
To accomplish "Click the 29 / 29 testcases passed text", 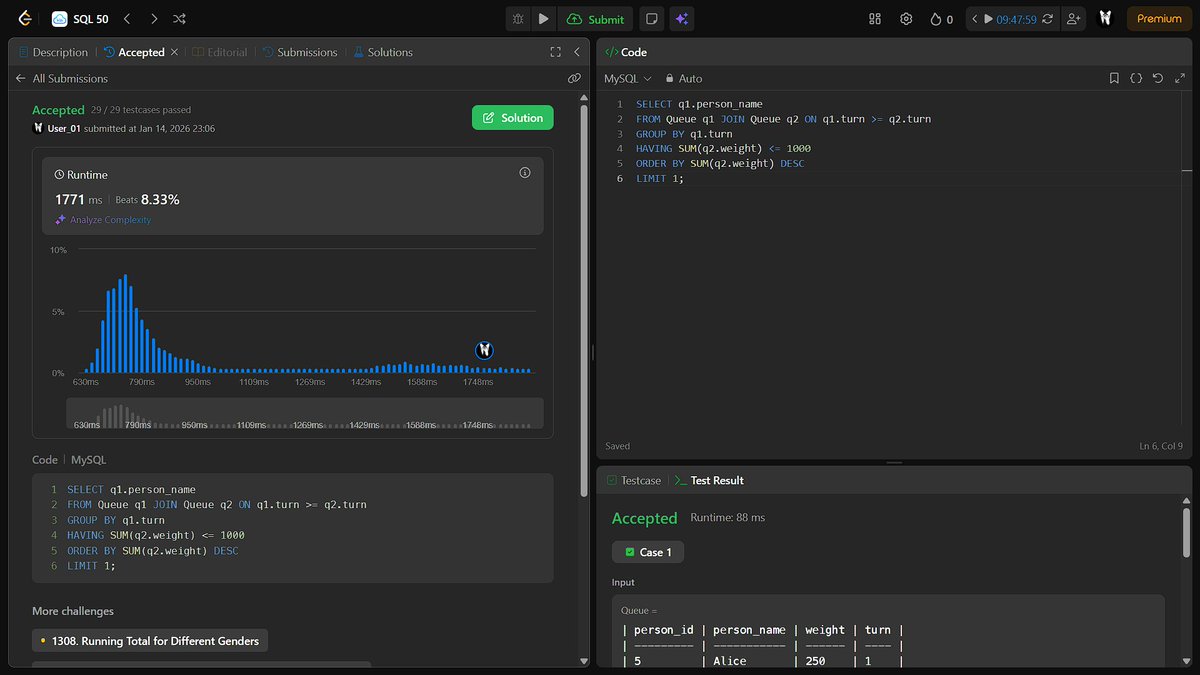I will (x=141, y=110).
